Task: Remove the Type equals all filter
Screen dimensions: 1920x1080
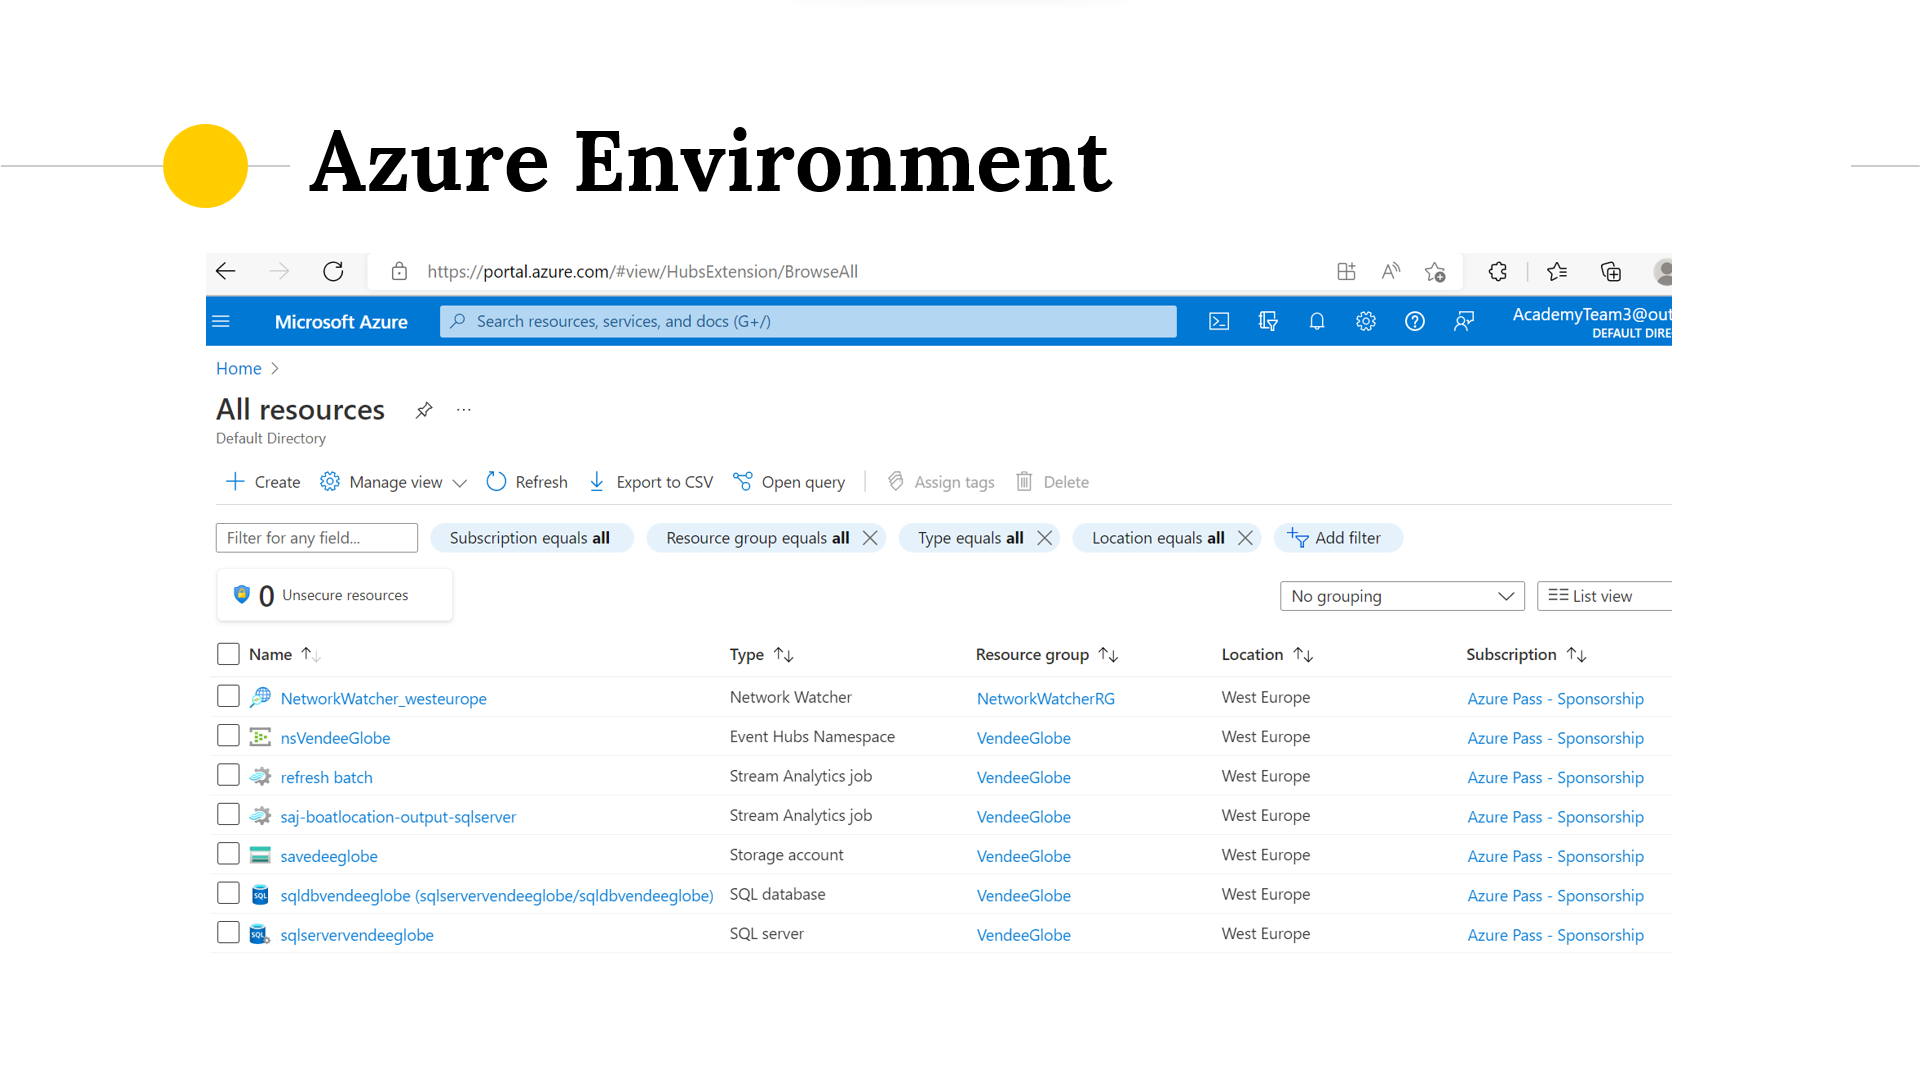Action: [x=1045, y=538]
